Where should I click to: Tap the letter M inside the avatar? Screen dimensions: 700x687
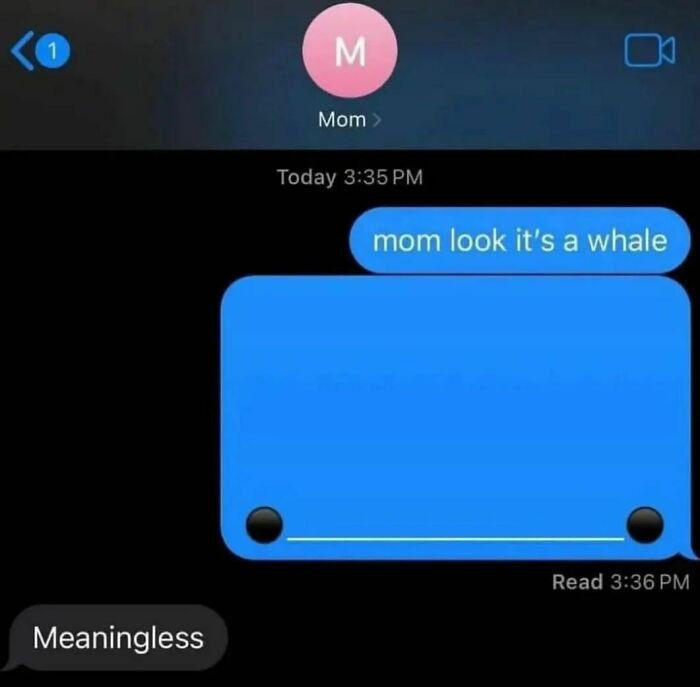tap(350, 51)
